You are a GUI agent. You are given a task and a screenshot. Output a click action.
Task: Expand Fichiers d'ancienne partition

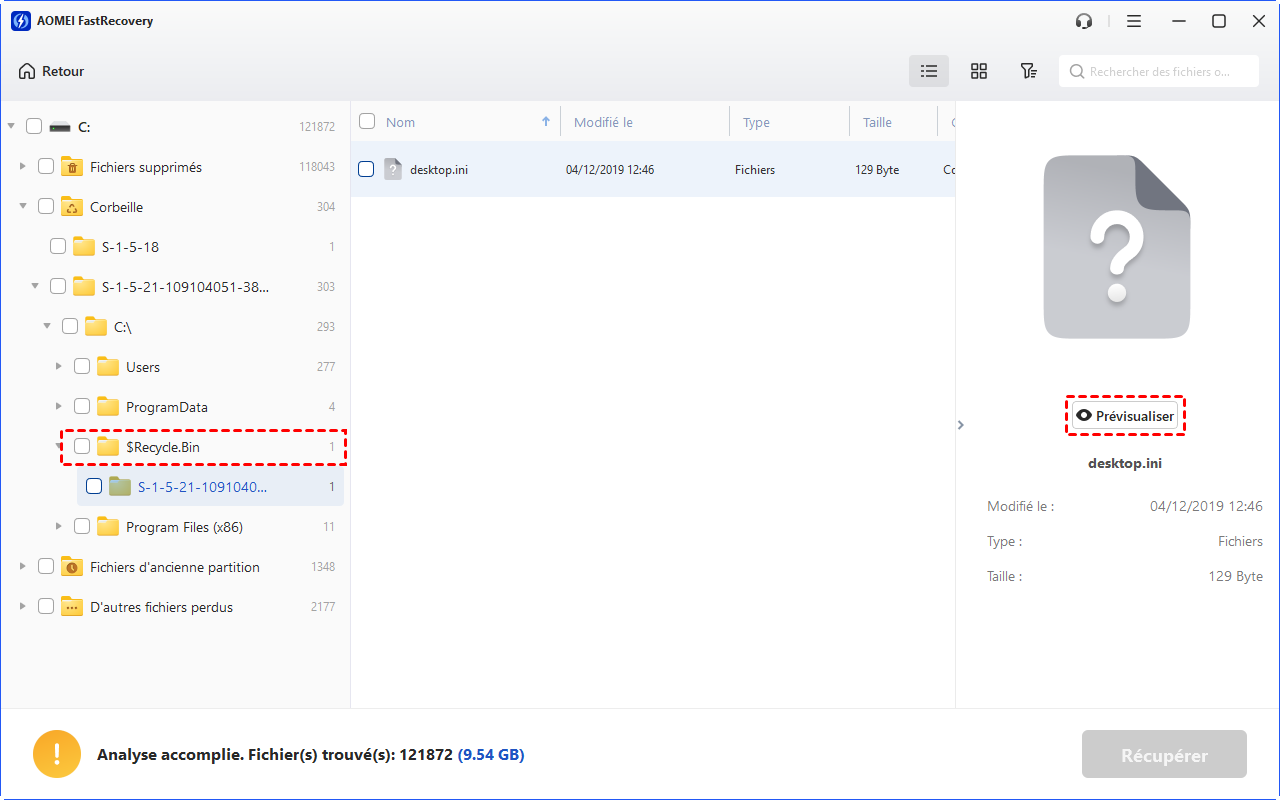coord(23,567)
